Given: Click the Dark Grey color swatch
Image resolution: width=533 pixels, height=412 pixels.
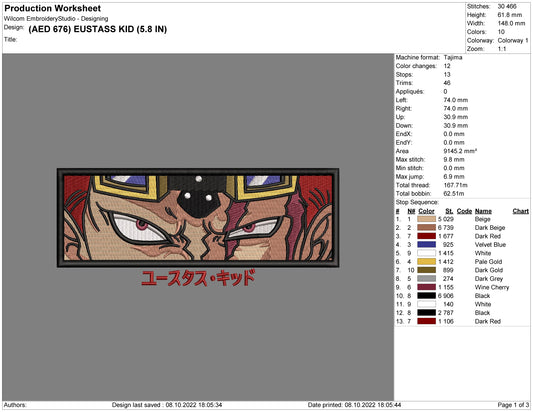Looking at the screenshot, I should click(x=426, y=279).
